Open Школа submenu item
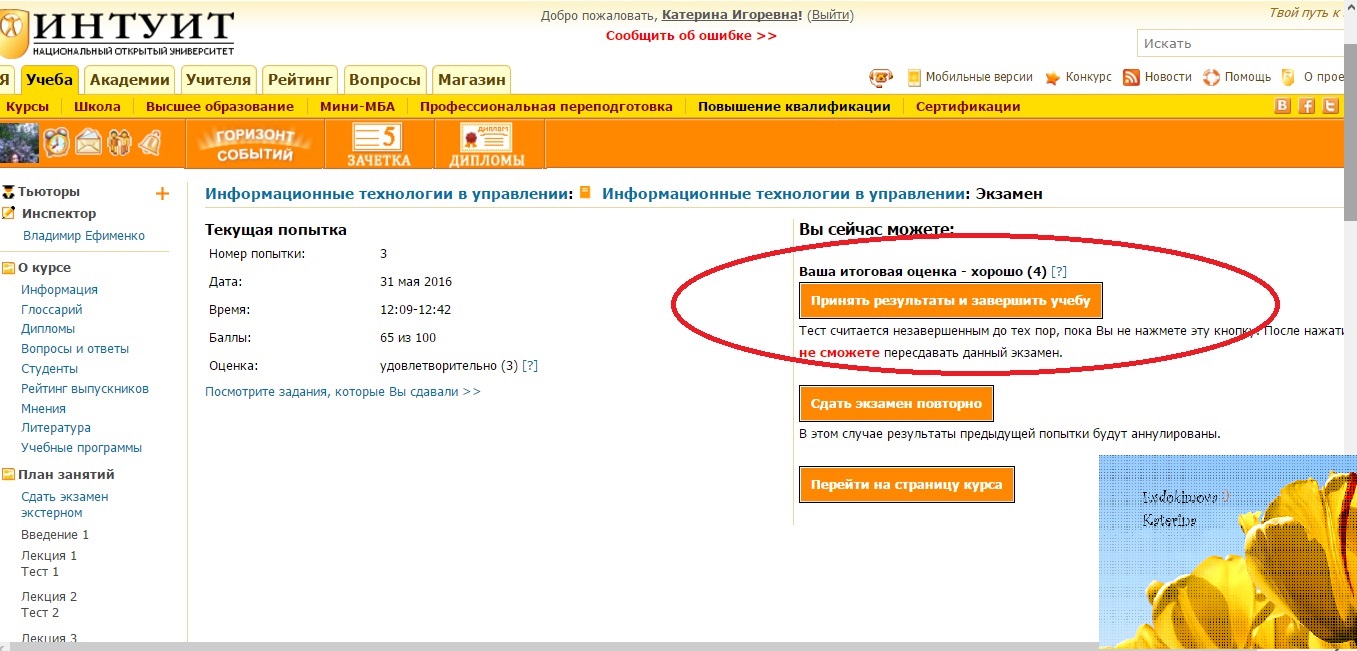This screenshot has width=1357, height=651. point(97,107)
